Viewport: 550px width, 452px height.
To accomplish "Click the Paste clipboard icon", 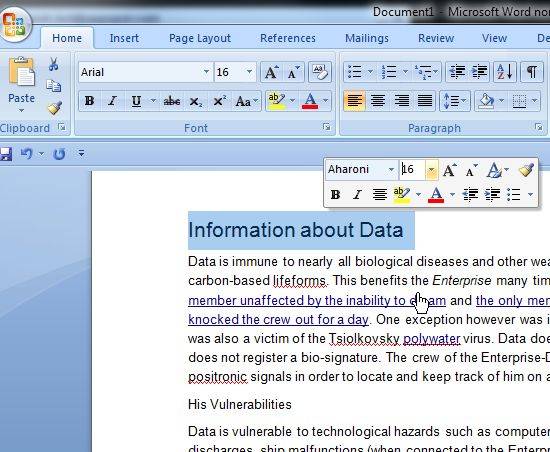I will 22,73.
